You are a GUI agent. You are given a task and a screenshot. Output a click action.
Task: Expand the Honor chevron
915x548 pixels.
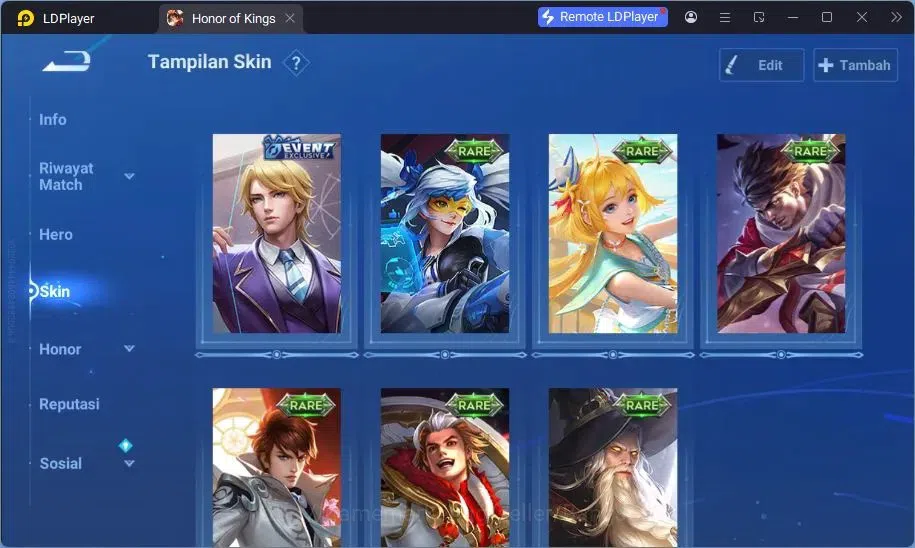(130, 348)
